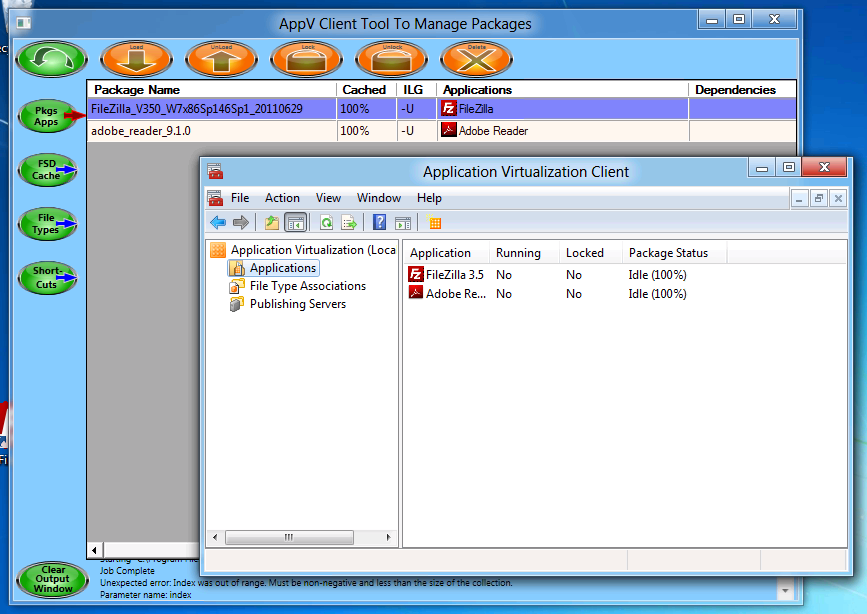Image resolution: width=867 pixels, height=614 pixels.
Task: Click Application Virtualization Client title icon
Action: pos(215,171)
